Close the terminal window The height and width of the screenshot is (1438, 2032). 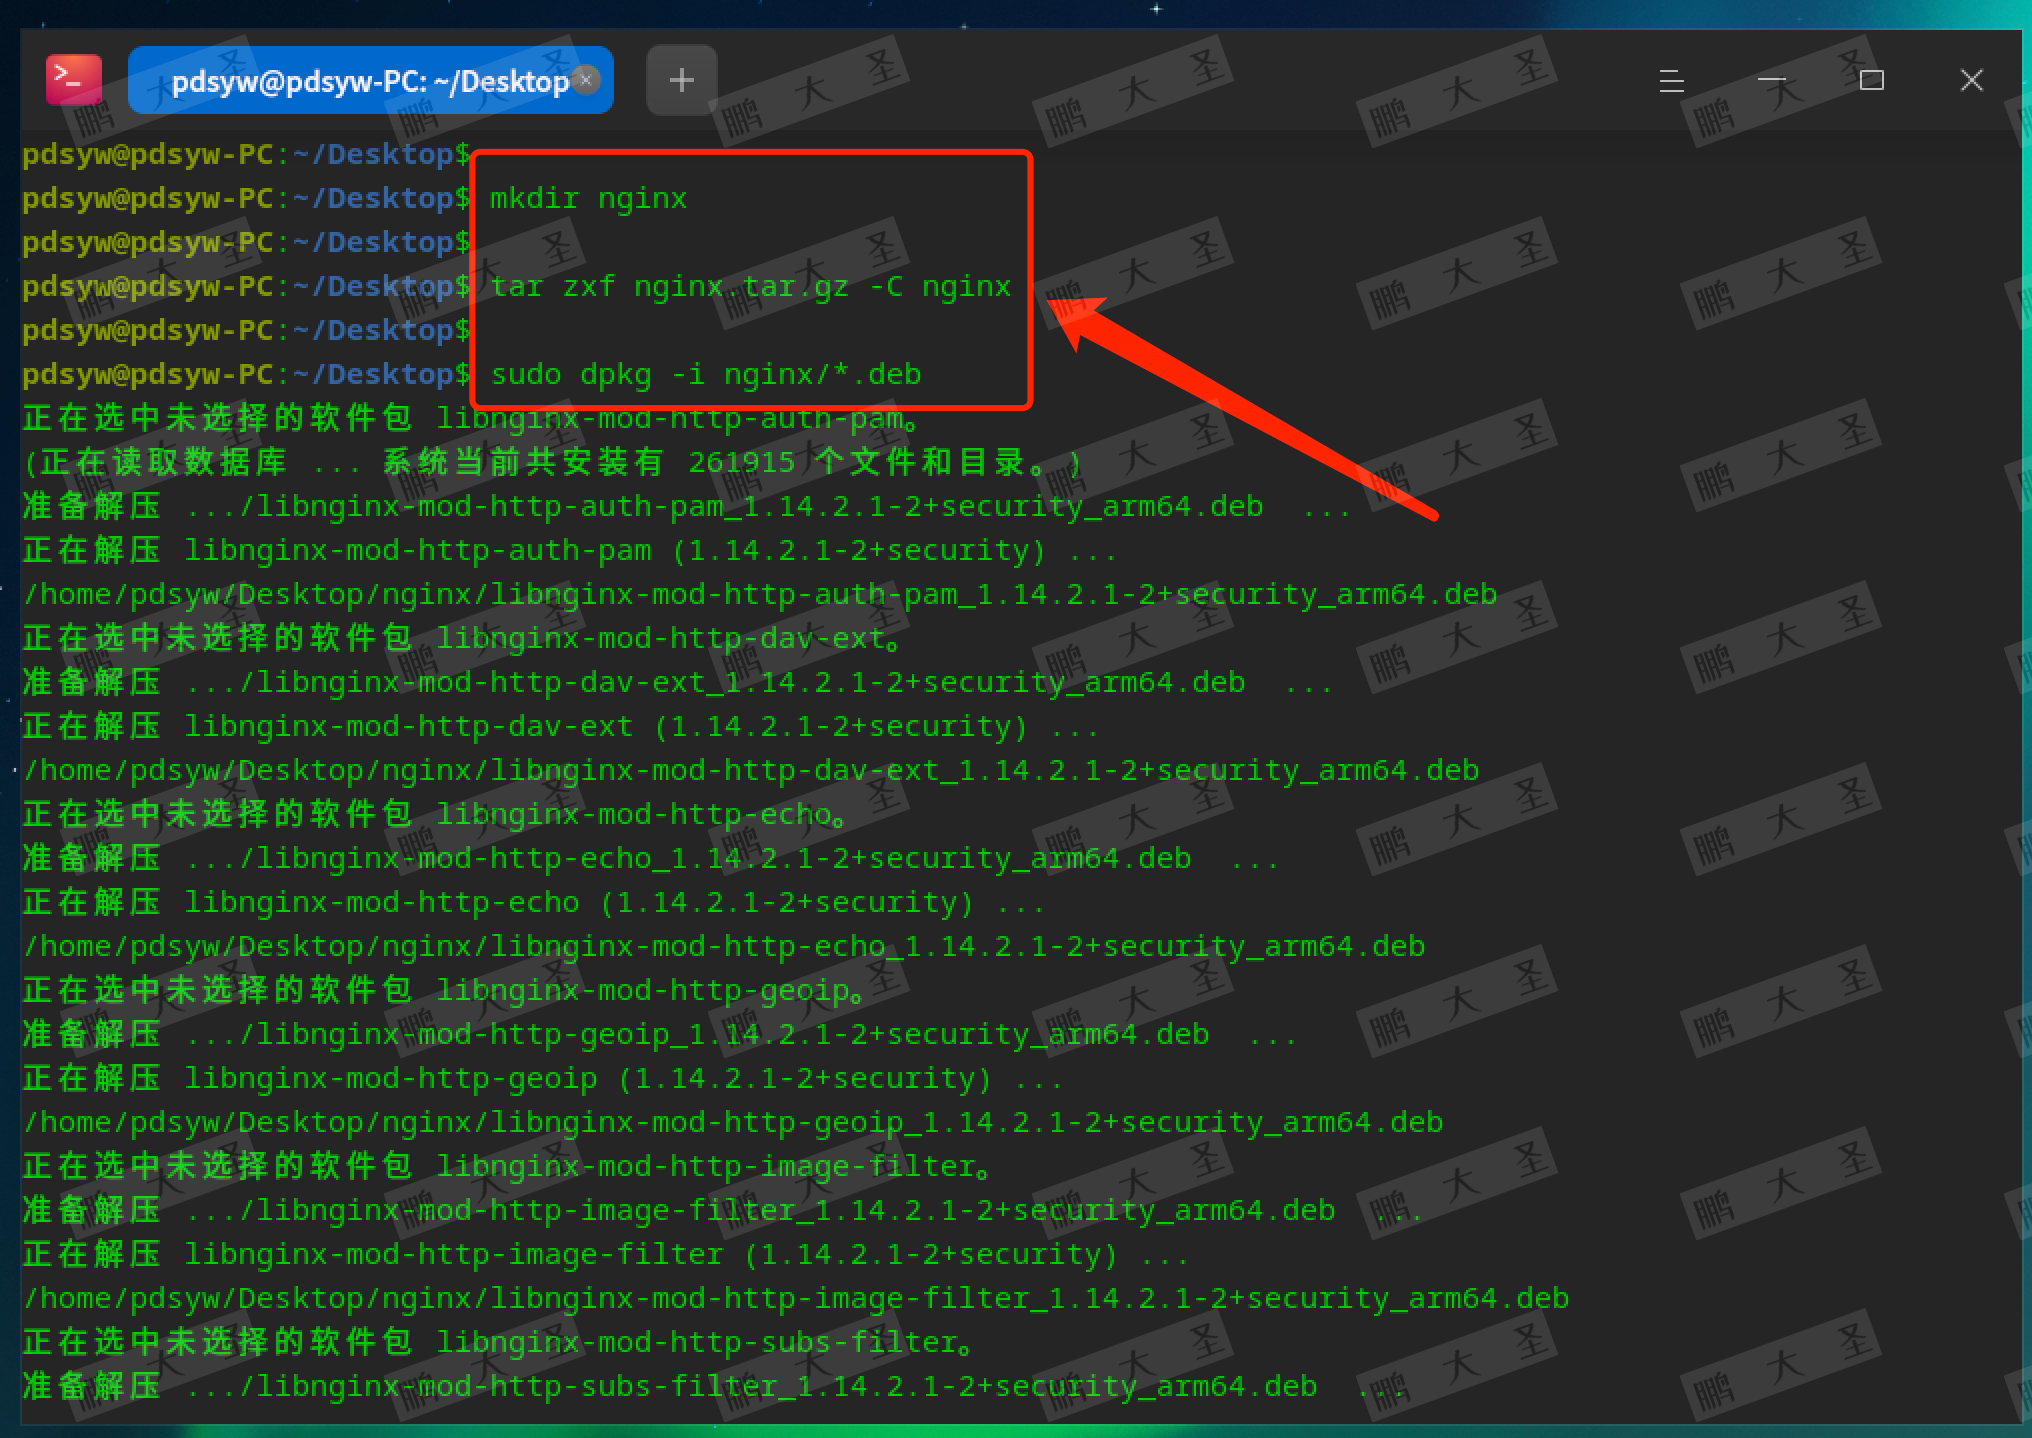click(x=1971, y=80)
